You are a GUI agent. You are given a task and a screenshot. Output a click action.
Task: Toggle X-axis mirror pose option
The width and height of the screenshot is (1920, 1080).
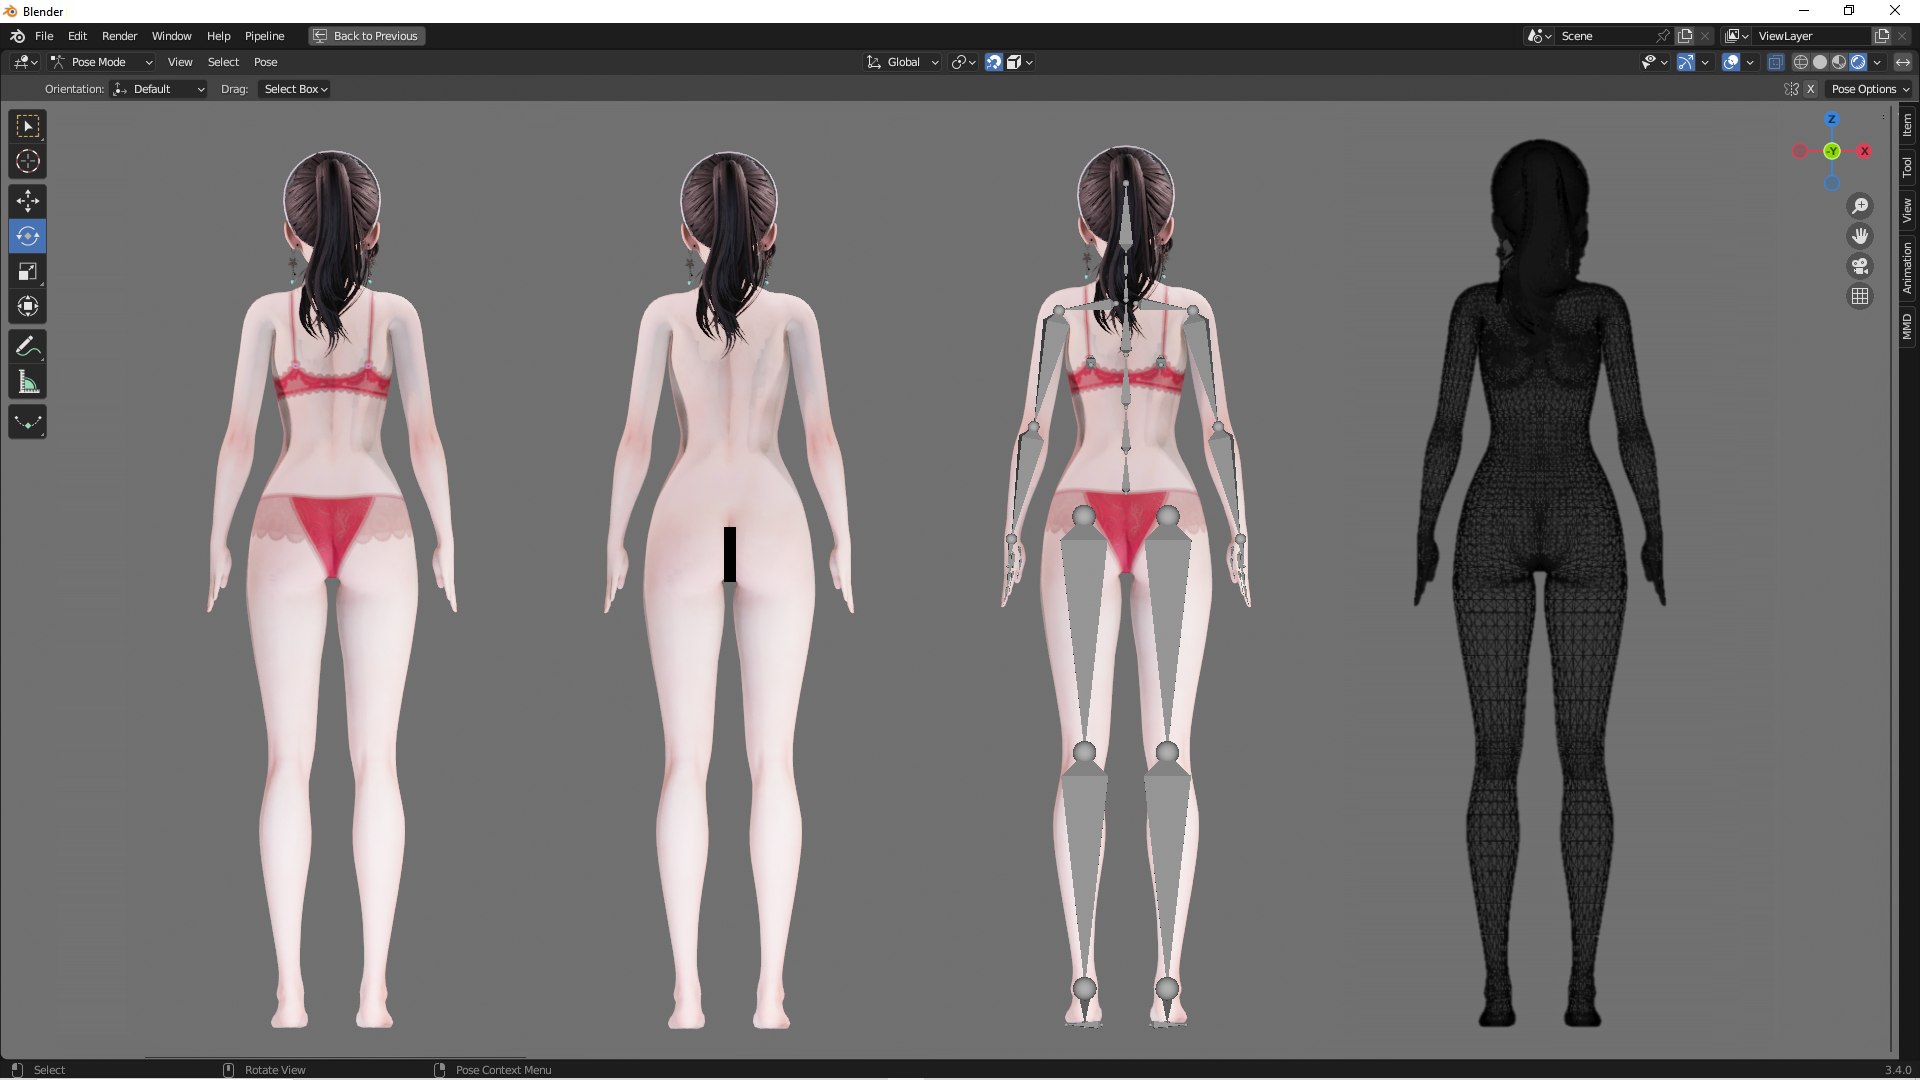1810,89
